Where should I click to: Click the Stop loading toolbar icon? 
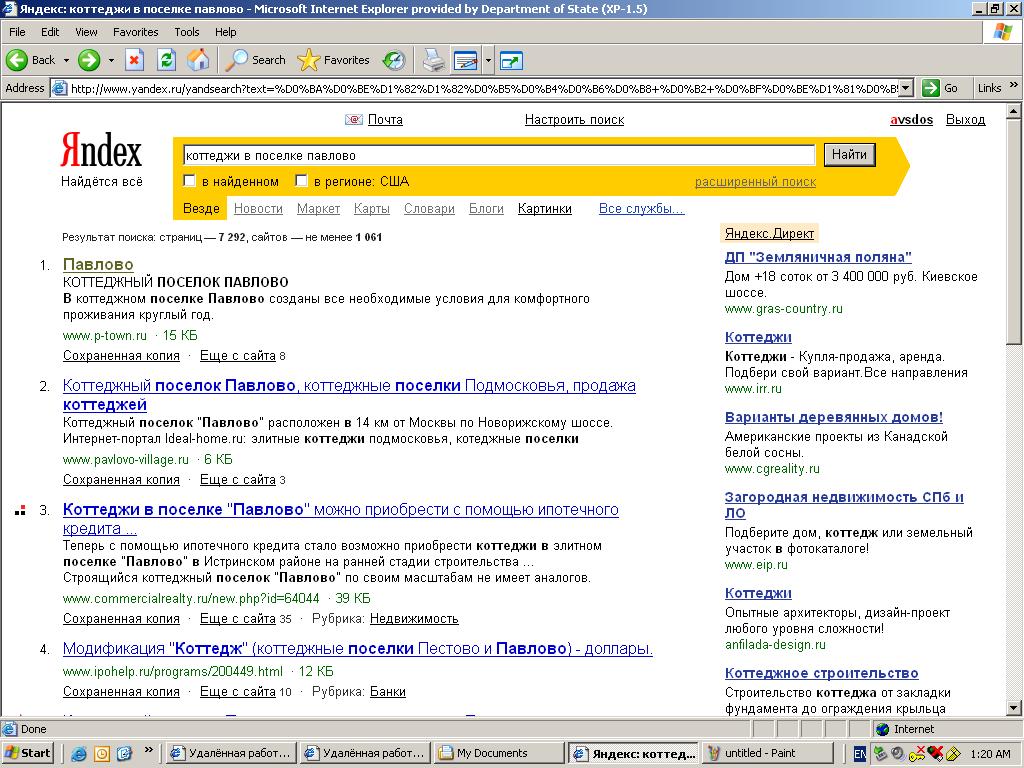tap(134, 60)
